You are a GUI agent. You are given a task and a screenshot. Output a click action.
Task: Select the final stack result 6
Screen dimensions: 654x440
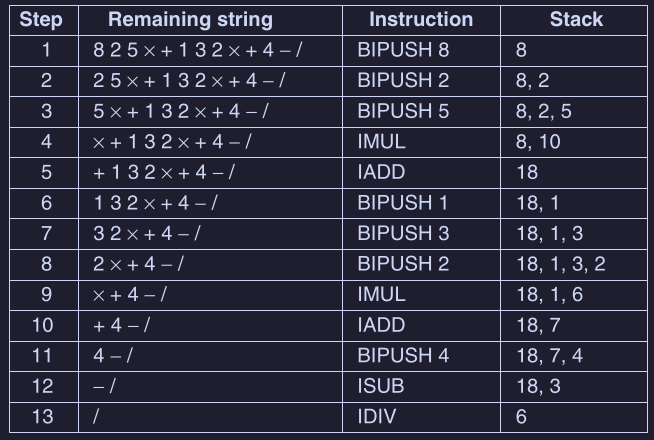point(522,416)
